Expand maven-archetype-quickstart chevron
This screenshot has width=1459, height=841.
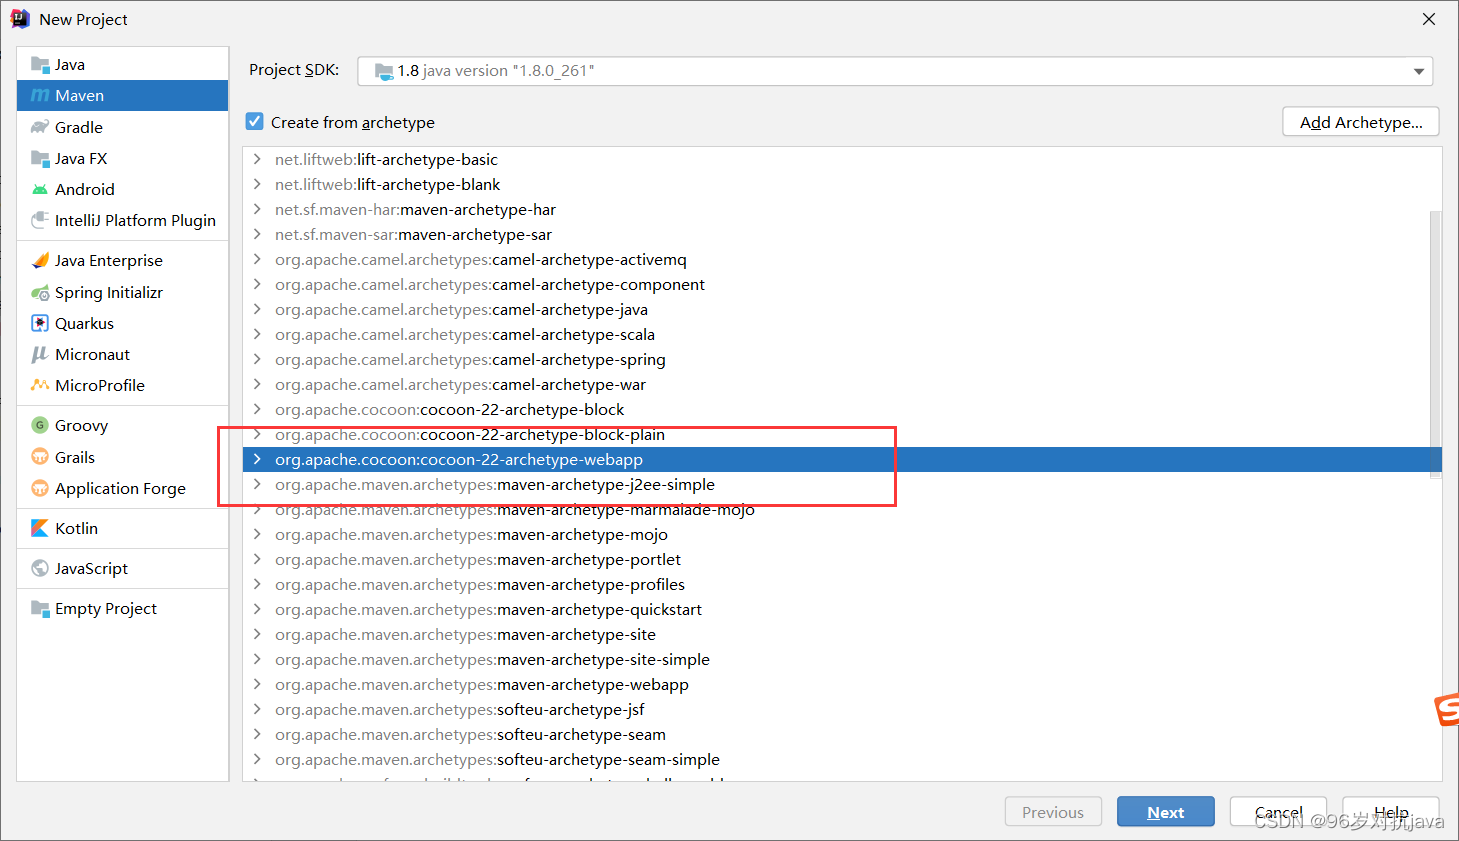point(257,609)
